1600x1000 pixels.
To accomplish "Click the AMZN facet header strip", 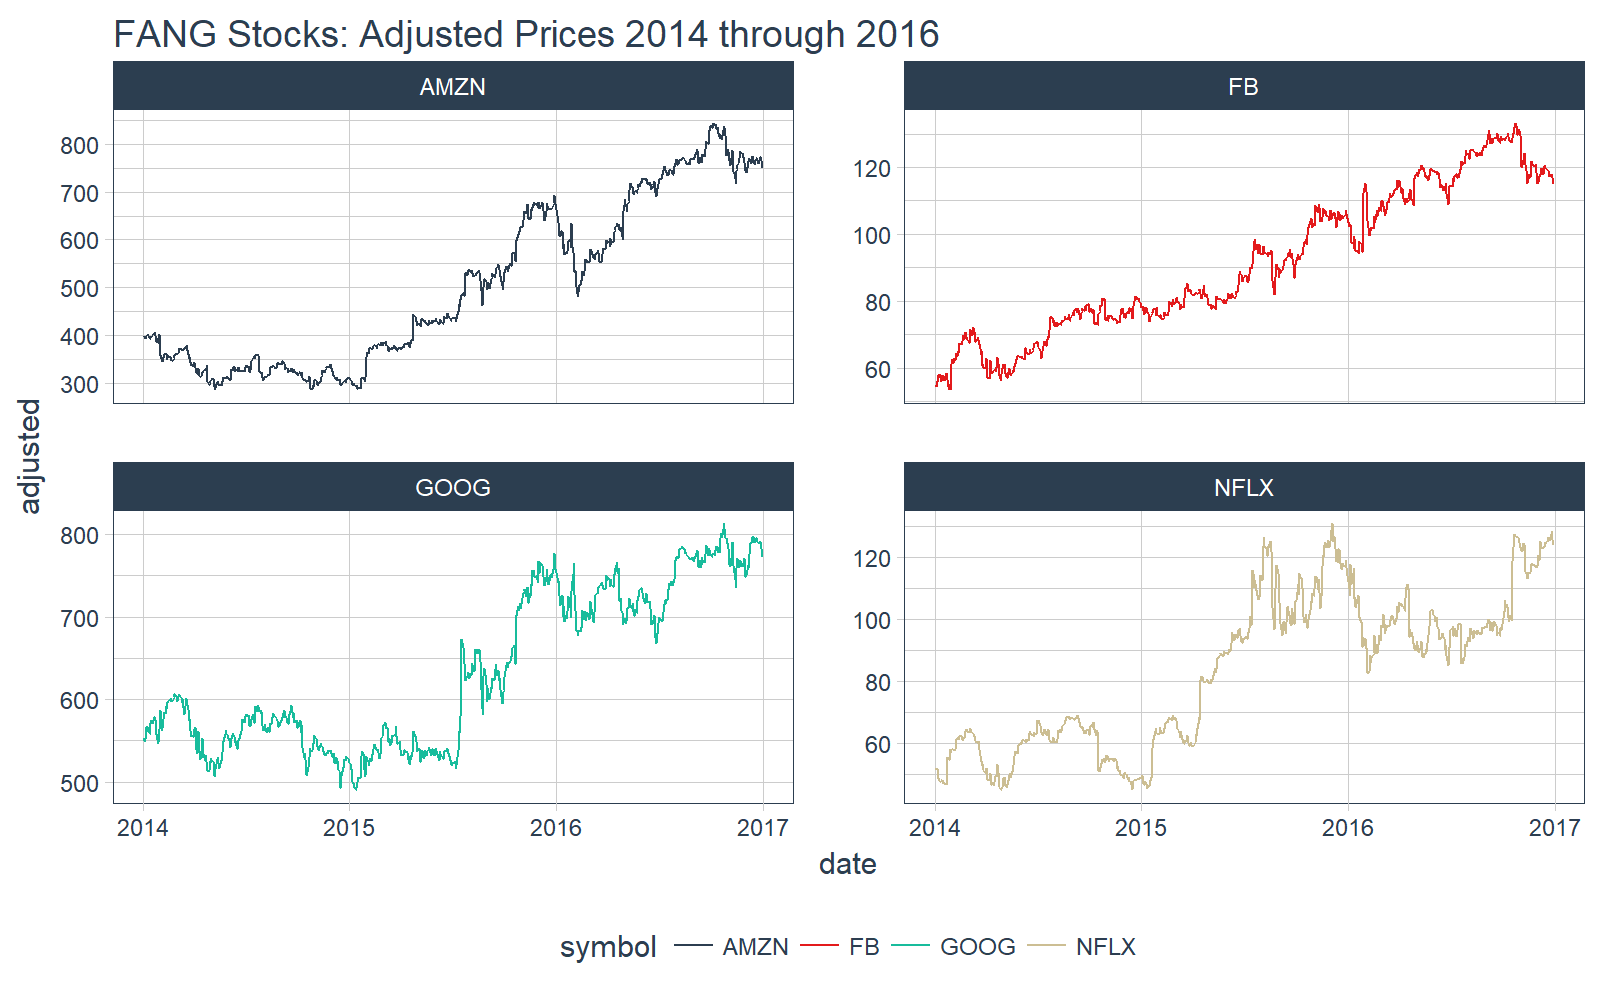I will pyautogui.click(x=453, y=86).
